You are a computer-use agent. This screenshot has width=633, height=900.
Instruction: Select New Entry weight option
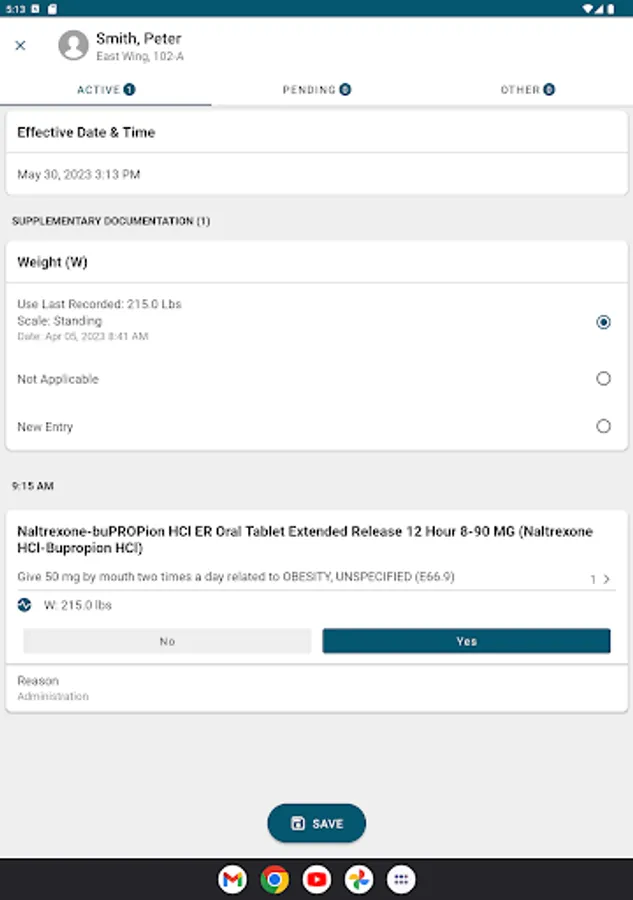[x=603, y=426]
